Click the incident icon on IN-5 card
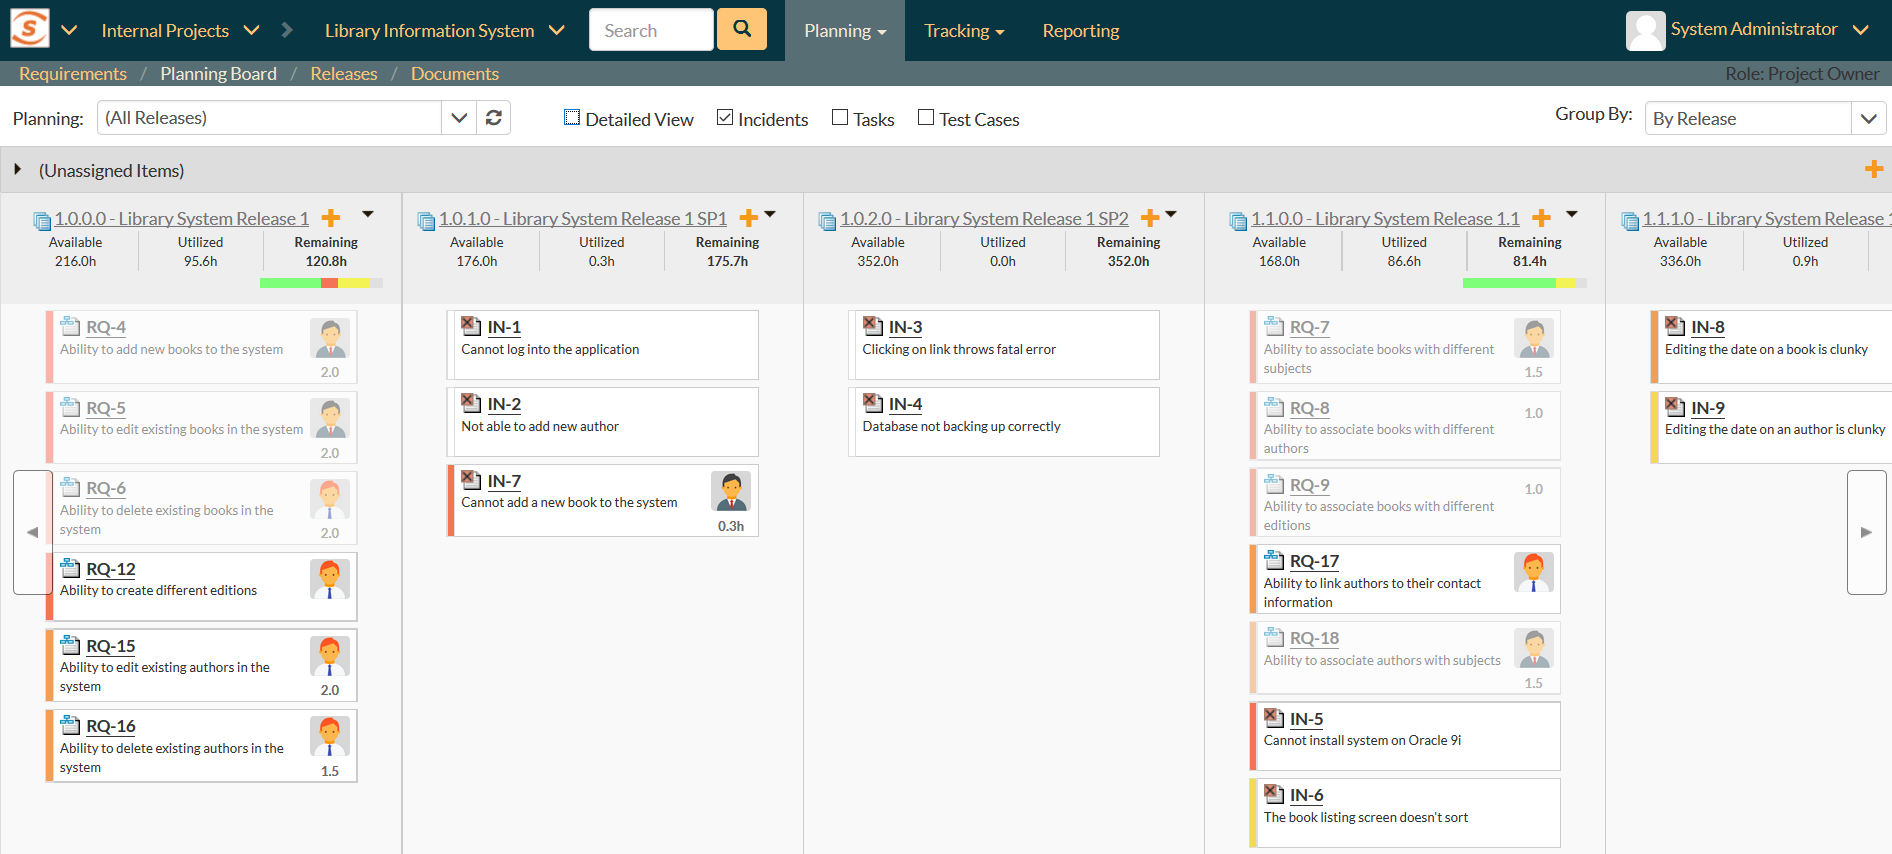Image resolution: width=1892 pixels, height=854 pixels. coord(1274,717)
